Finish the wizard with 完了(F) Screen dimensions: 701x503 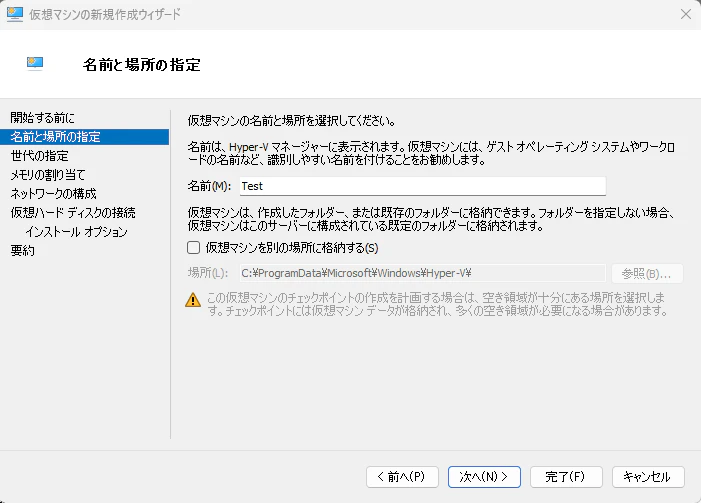pyautogui.click(x=566, y=477)
